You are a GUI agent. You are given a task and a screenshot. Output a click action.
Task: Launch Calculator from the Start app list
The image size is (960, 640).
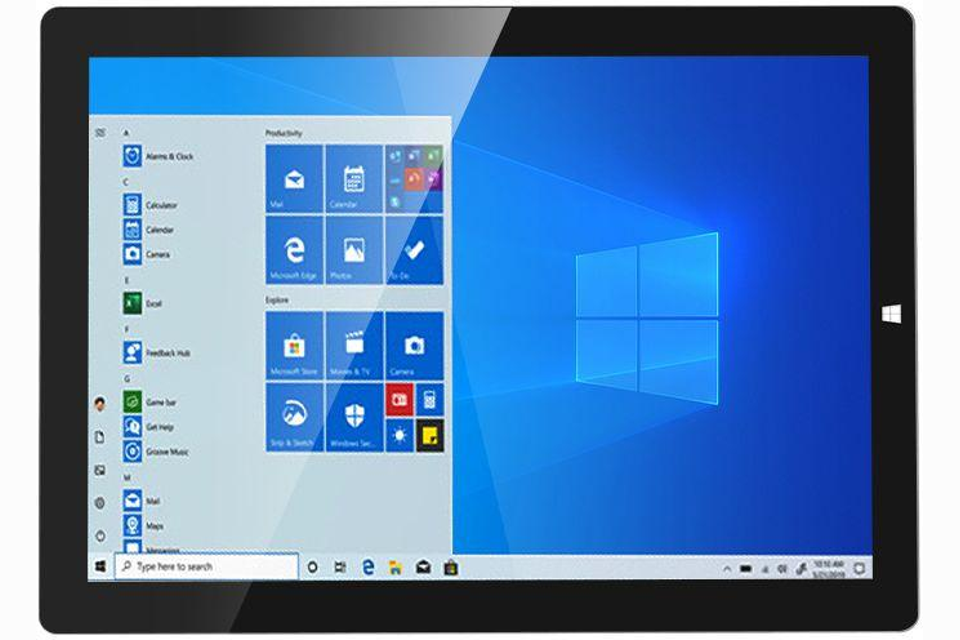click(151, 205)
